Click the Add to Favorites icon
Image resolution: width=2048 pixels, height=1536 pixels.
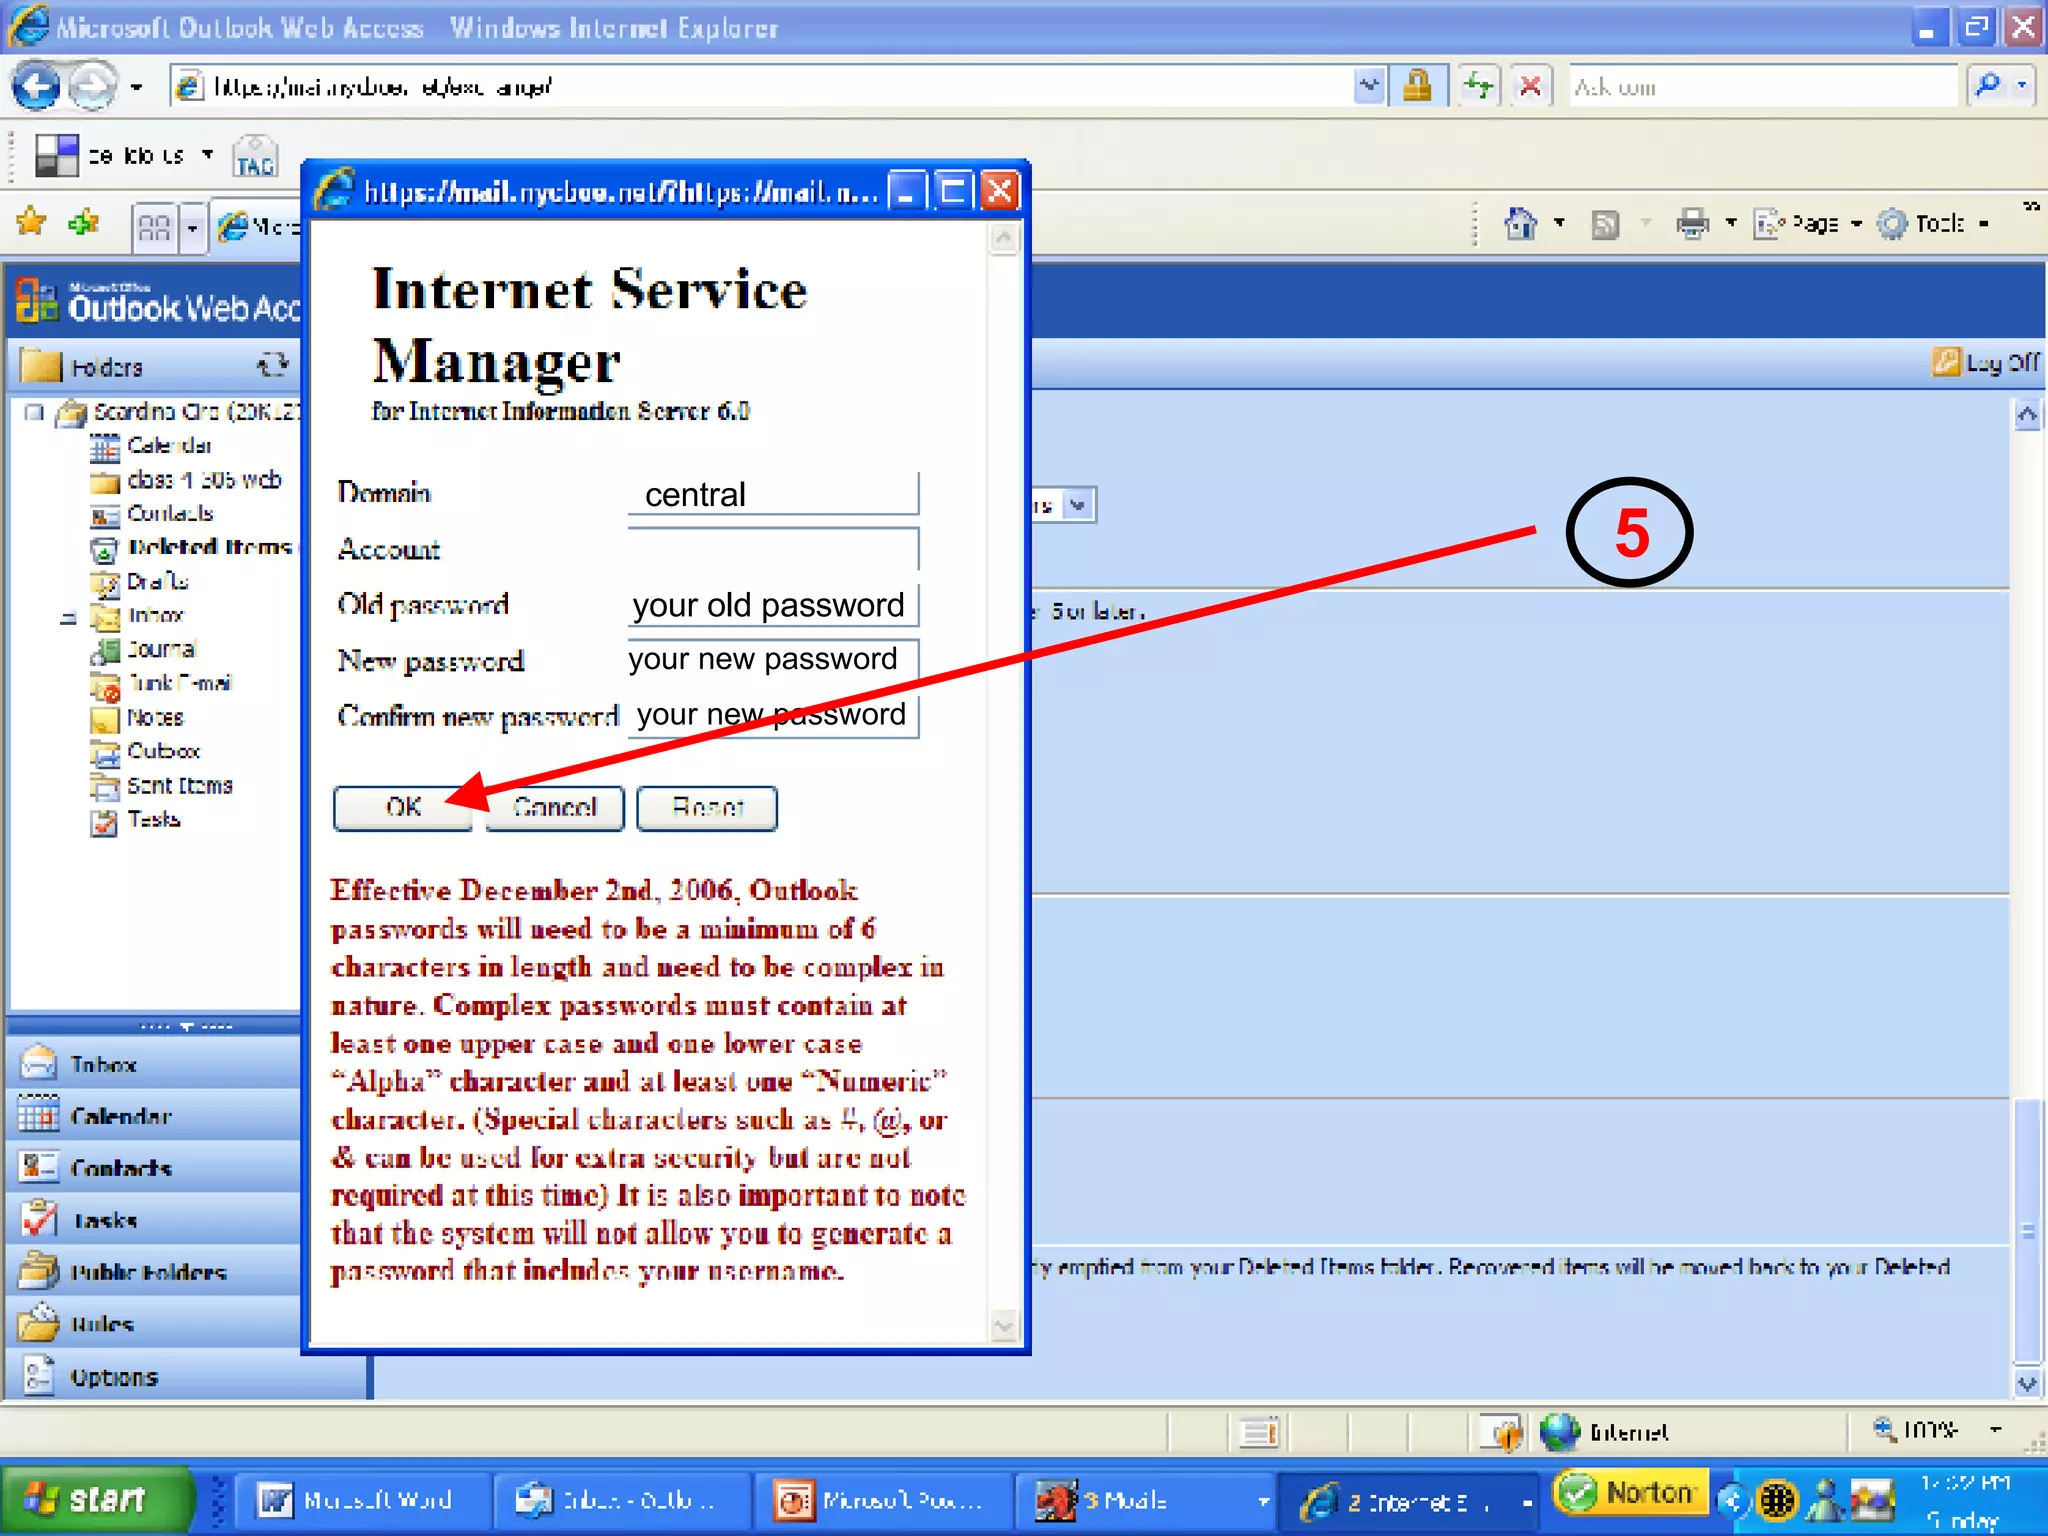tap(84, 222)
